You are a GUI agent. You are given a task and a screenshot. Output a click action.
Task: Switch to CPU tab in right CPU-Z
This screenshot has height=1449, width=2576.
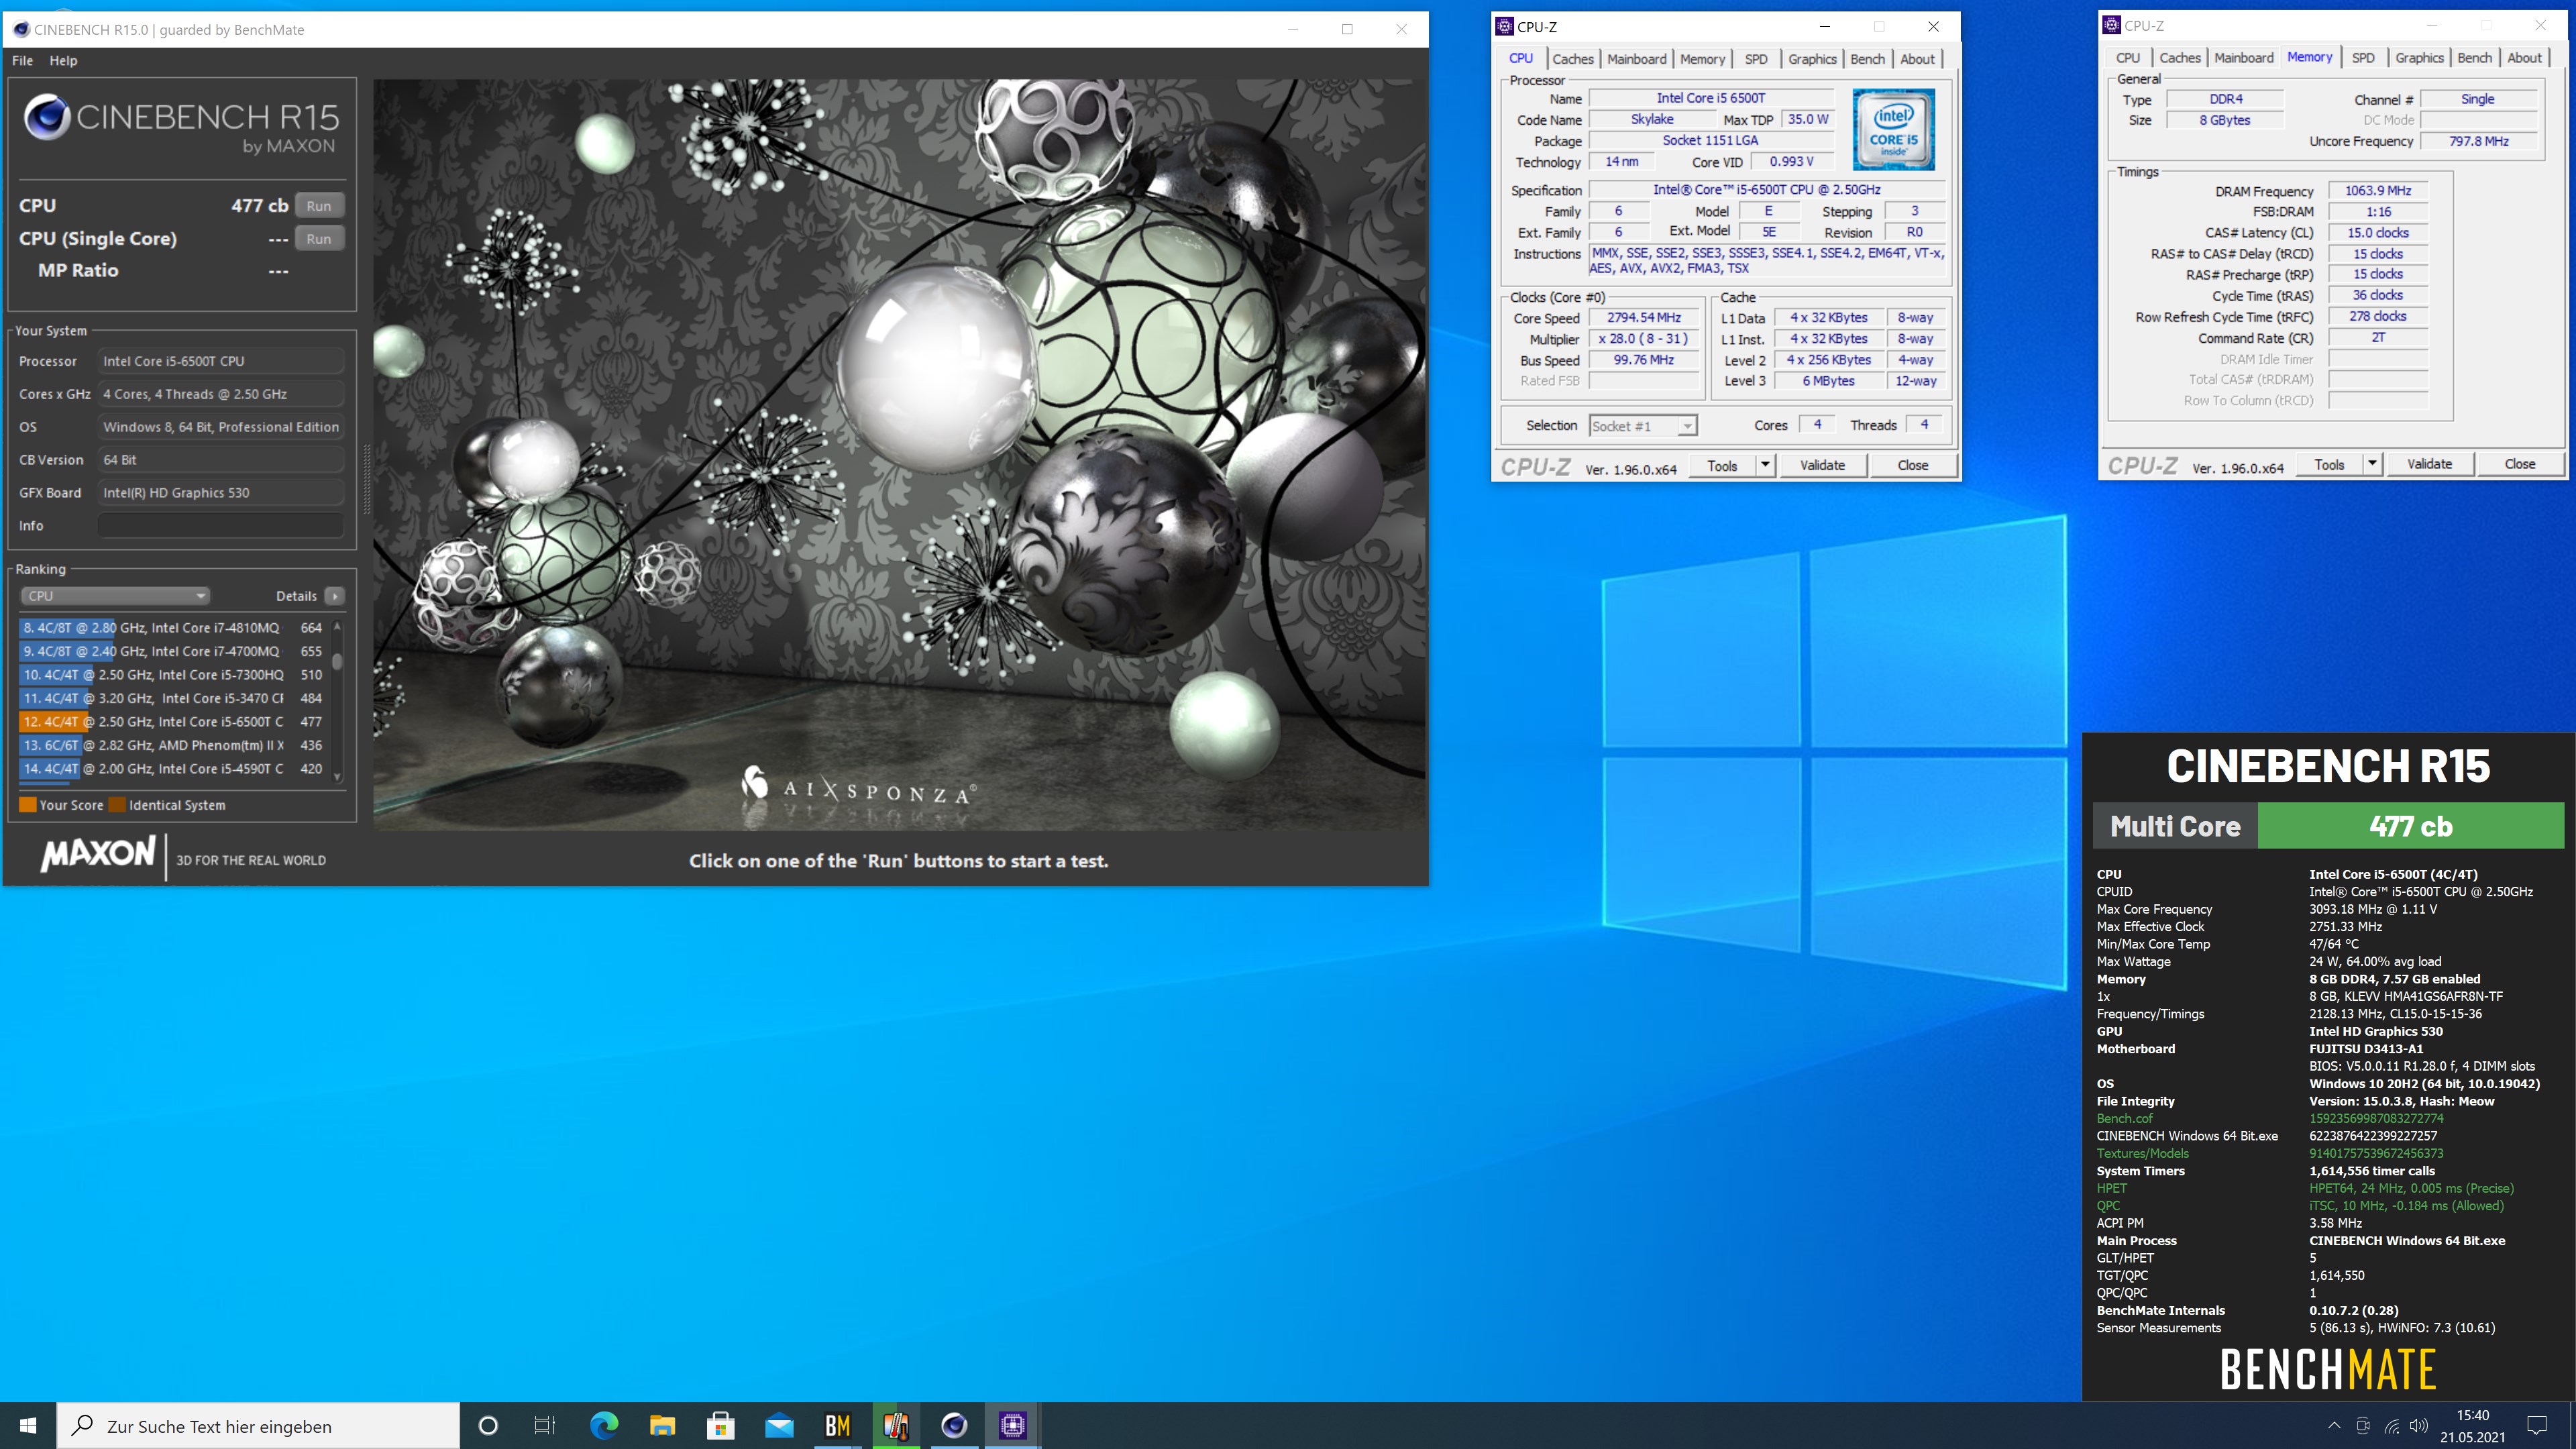(x=2127, y=58)
